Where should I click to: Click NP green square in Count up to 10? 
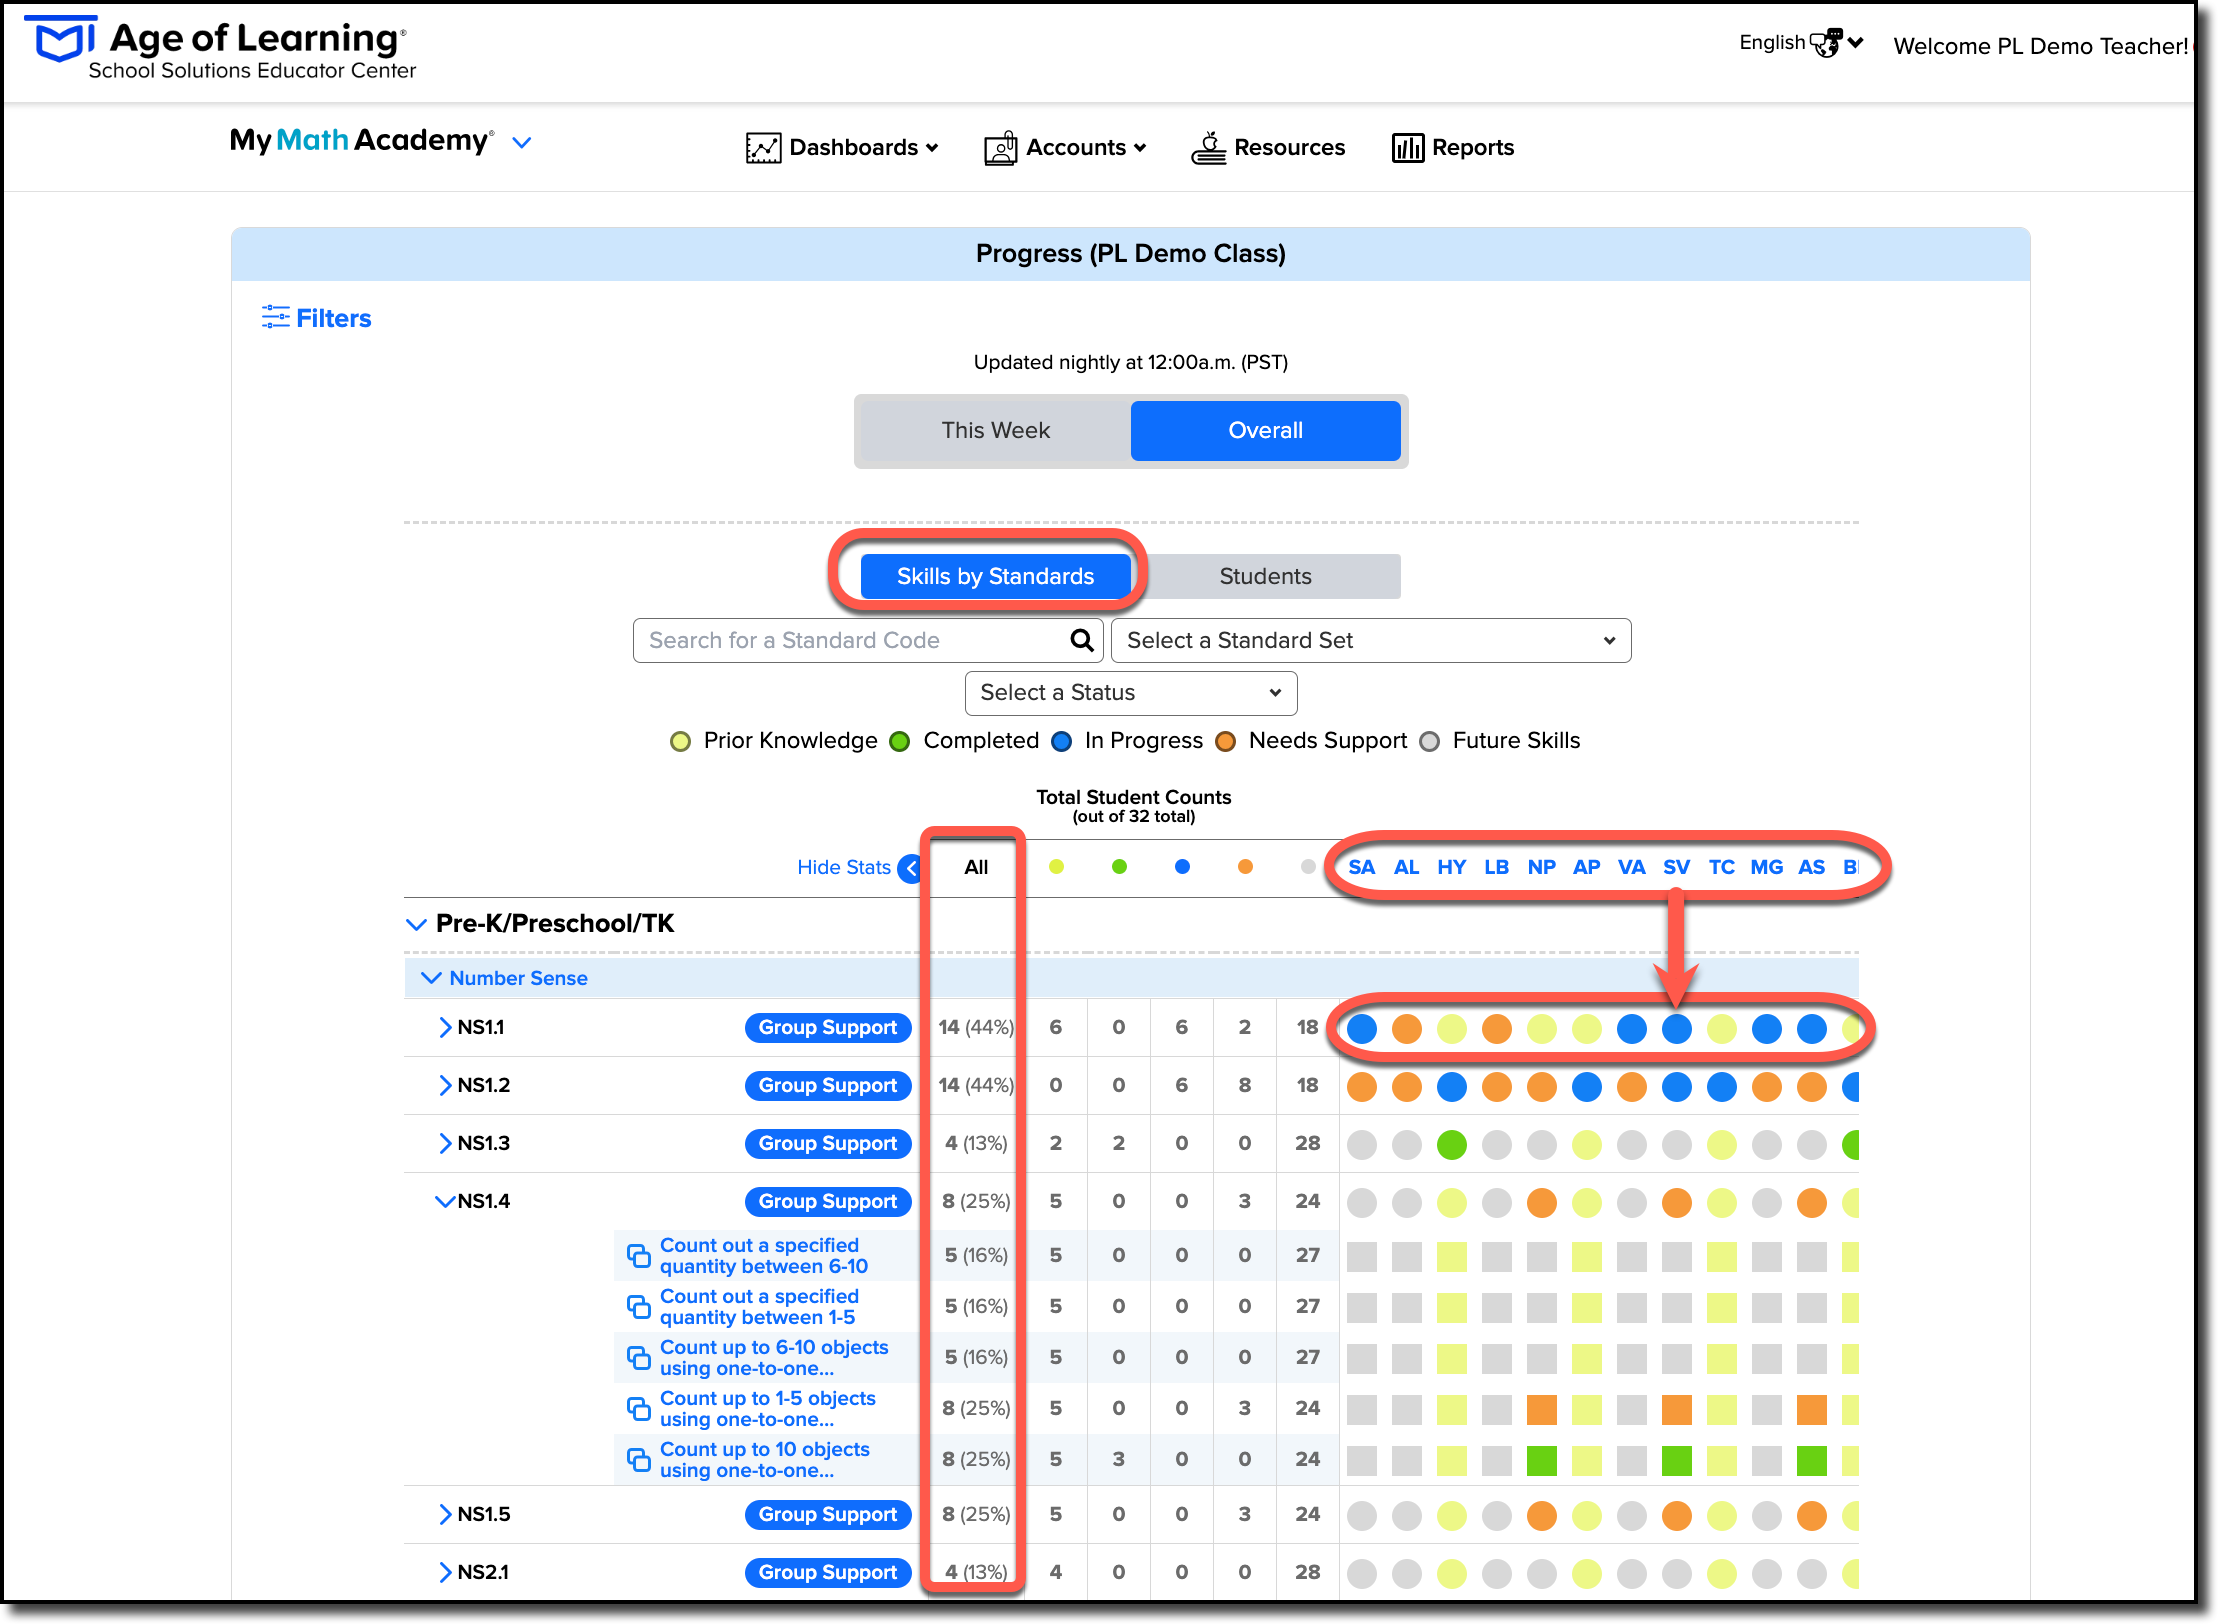point(1541,1461)
